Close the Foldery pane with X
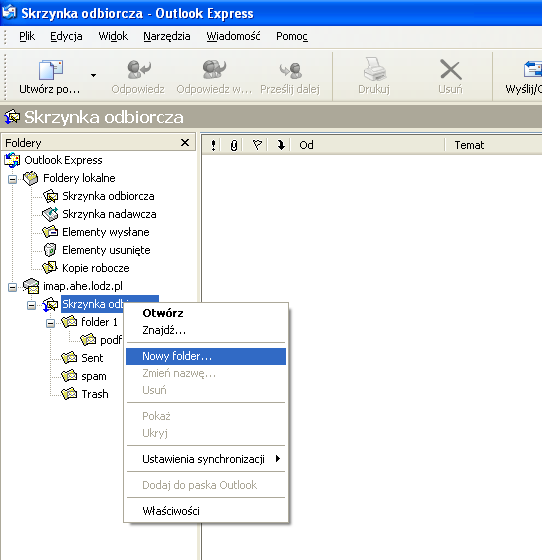Image resolution: width=542 pixels, height=560 pixels. click(x=185, y=143)
